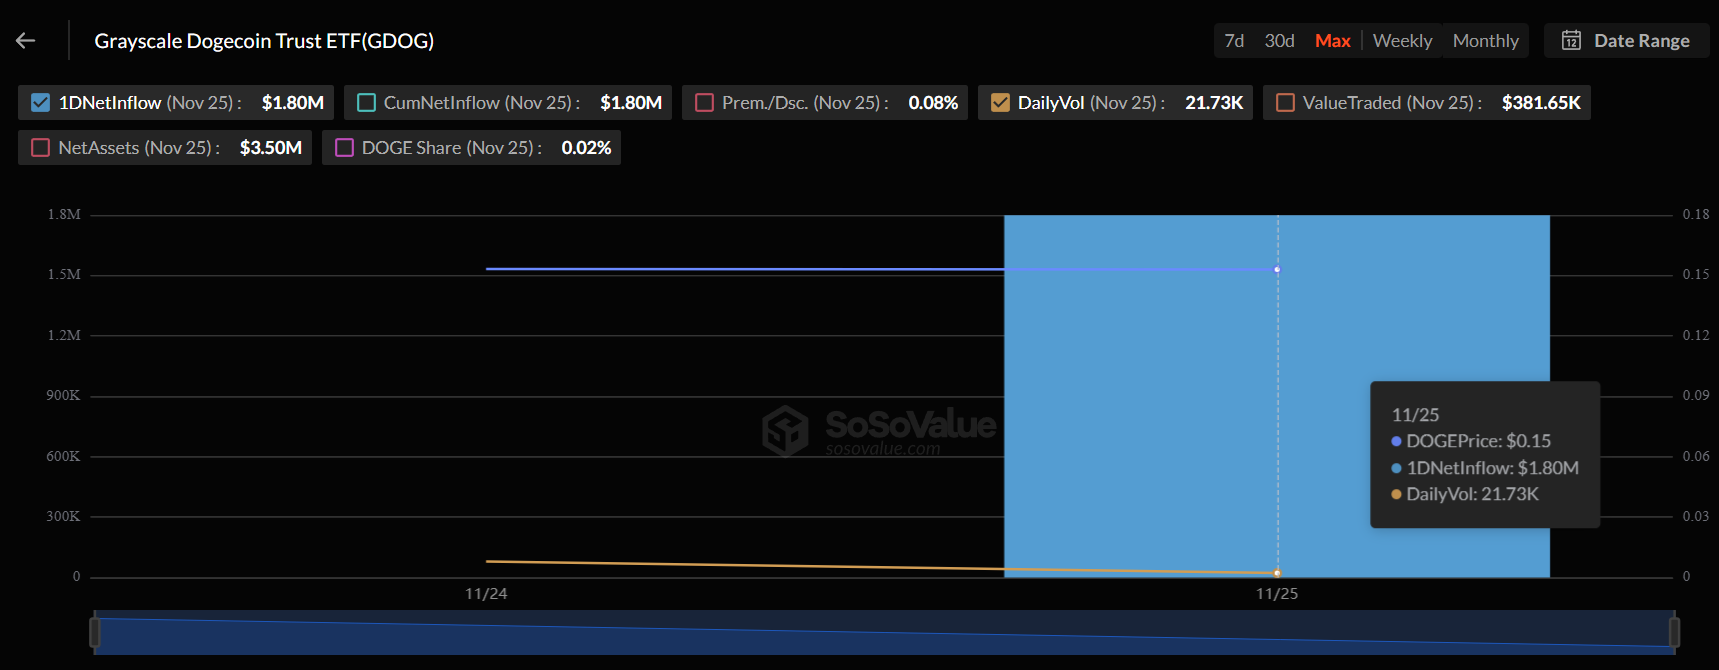Uncheck the 1DNetInflow checkbox
The height and width of the screenshot is (670, 1719).
pos(41,103)
